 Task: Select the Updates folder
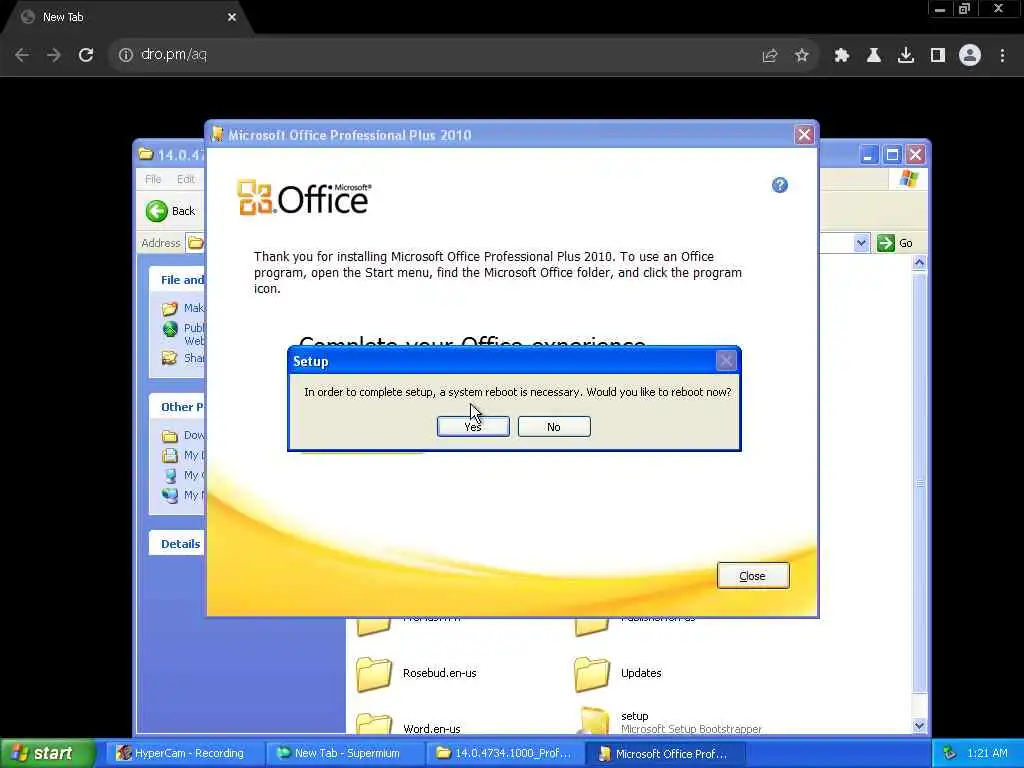[618, 673]
